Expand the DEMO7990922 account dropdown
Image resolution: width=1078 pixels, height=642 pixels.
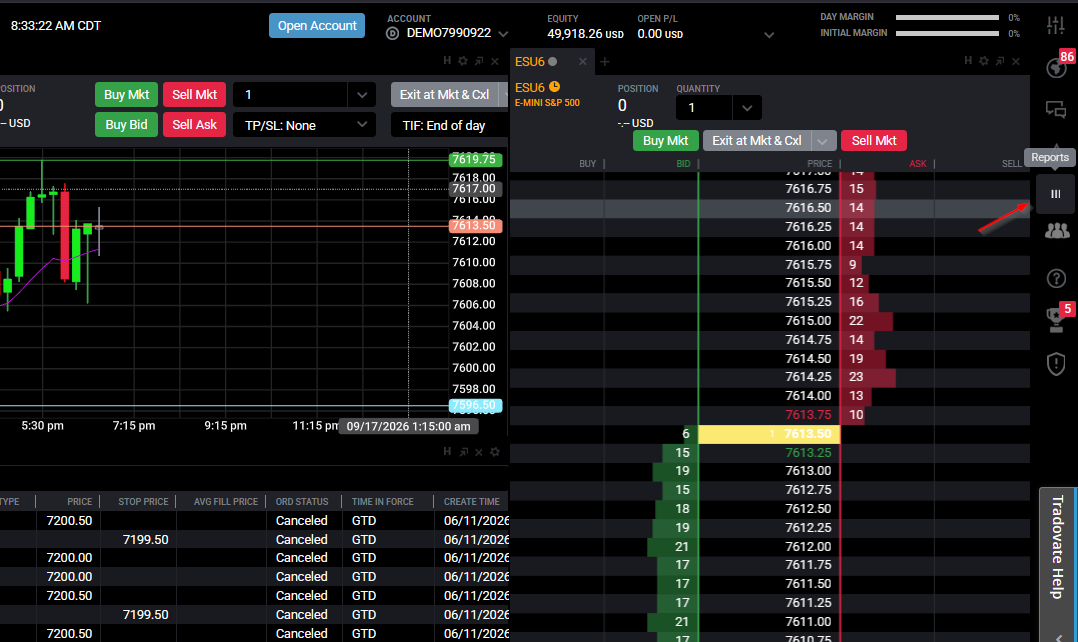[503, 34]
